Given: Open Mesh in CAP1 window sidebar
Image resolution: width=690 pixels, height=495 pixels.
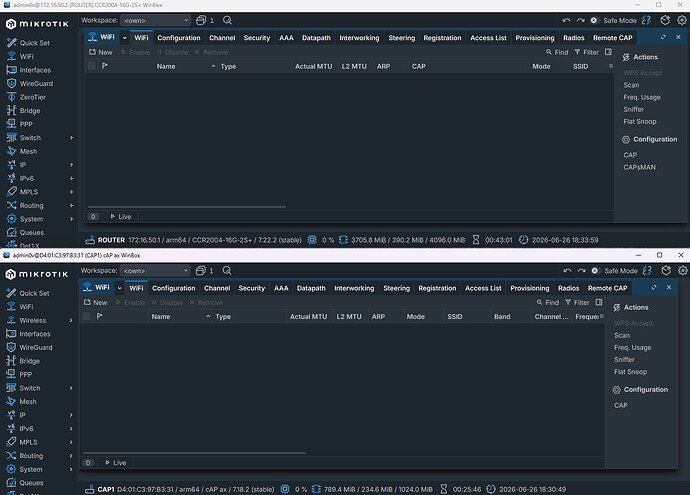Looking at the screenshot, I should coord(21,402).
